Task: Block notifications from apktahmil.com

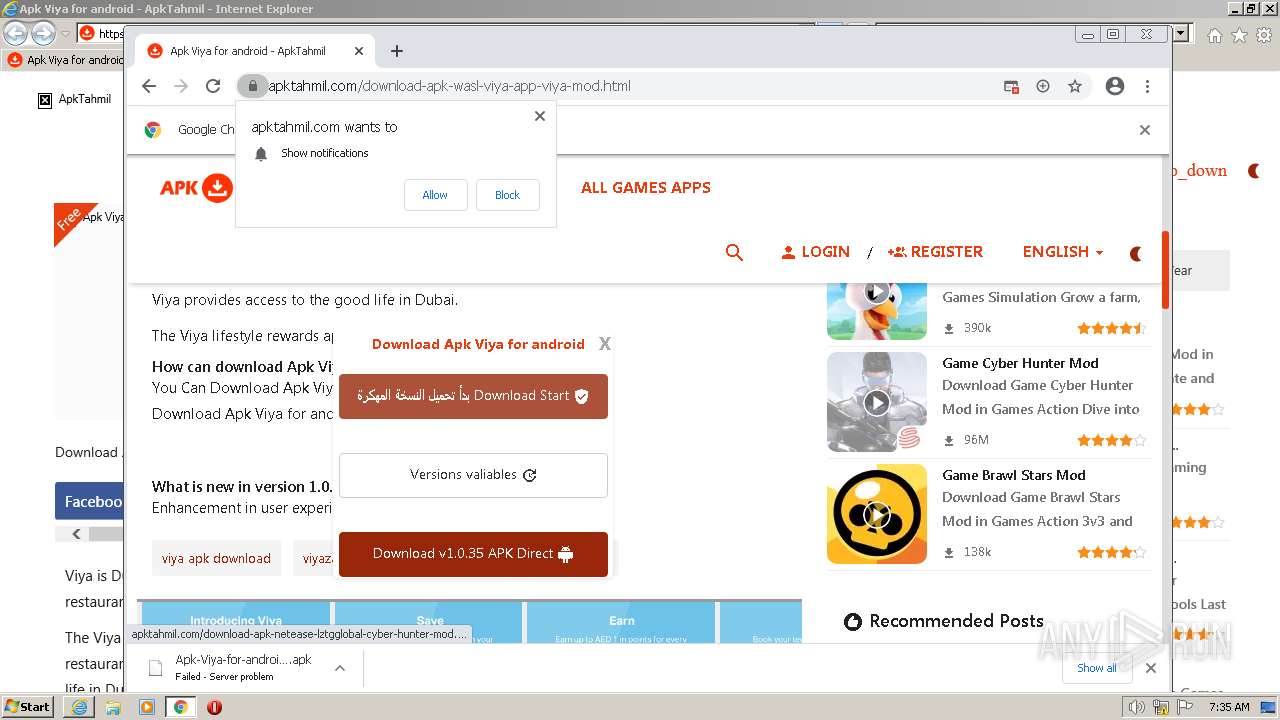Action: pos(507,195)
